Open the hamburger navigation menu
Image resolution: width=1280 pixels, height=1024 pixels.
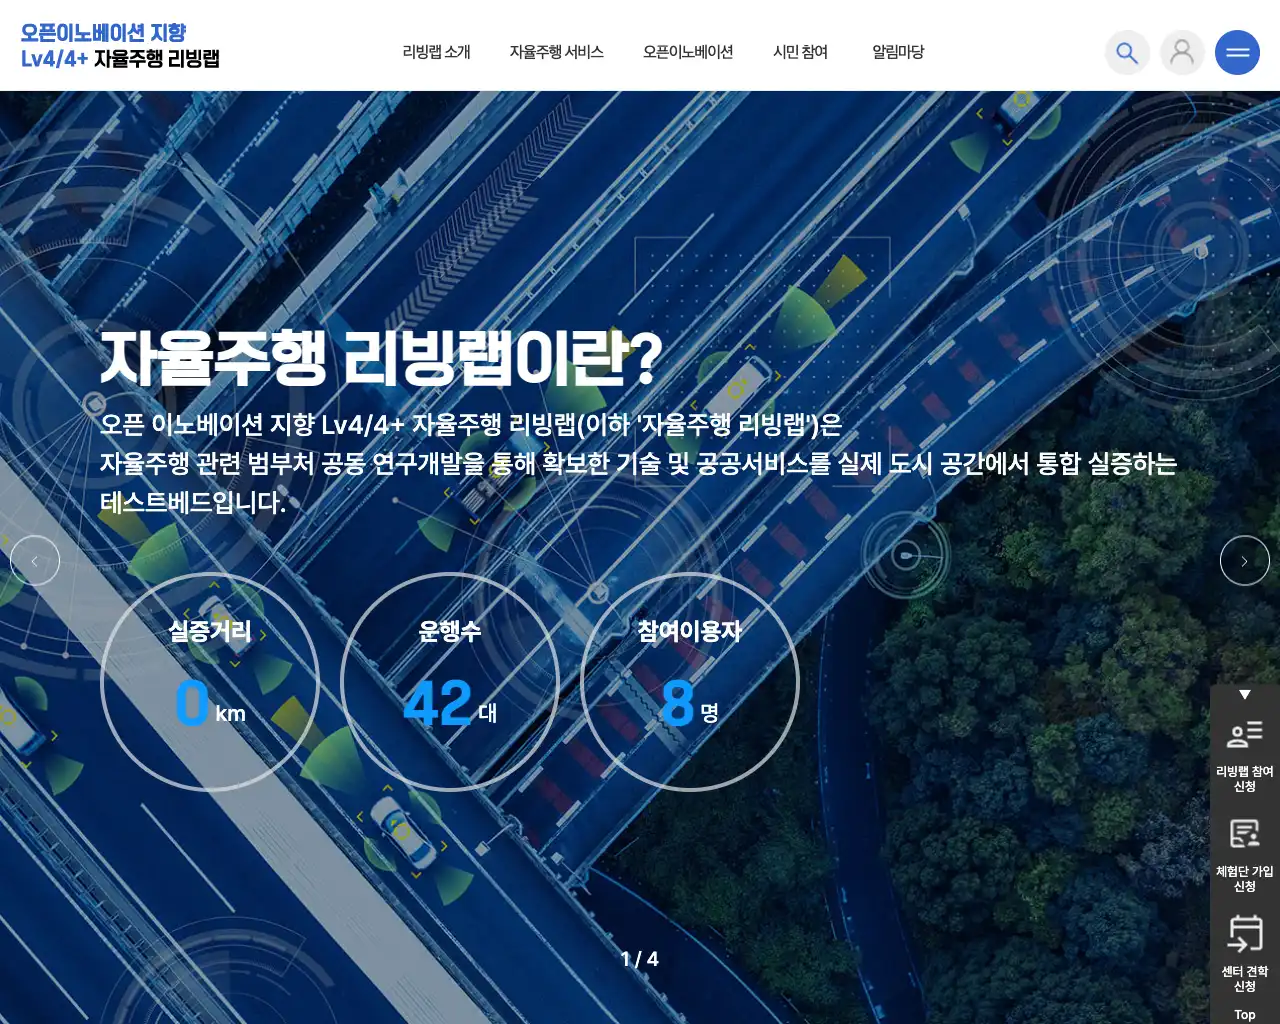coord(1237,52)
